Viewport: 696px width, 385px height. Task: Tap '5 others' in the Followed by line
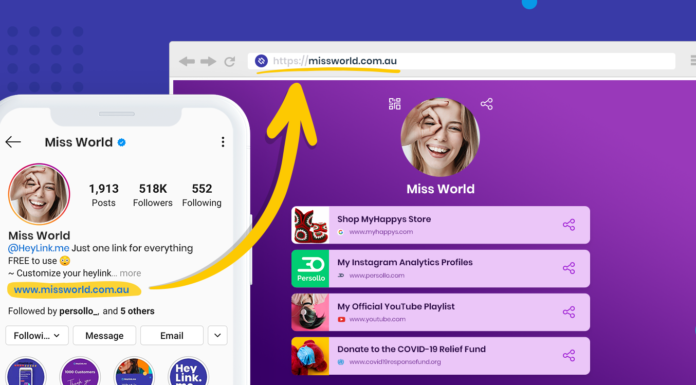tap(138, 311)
